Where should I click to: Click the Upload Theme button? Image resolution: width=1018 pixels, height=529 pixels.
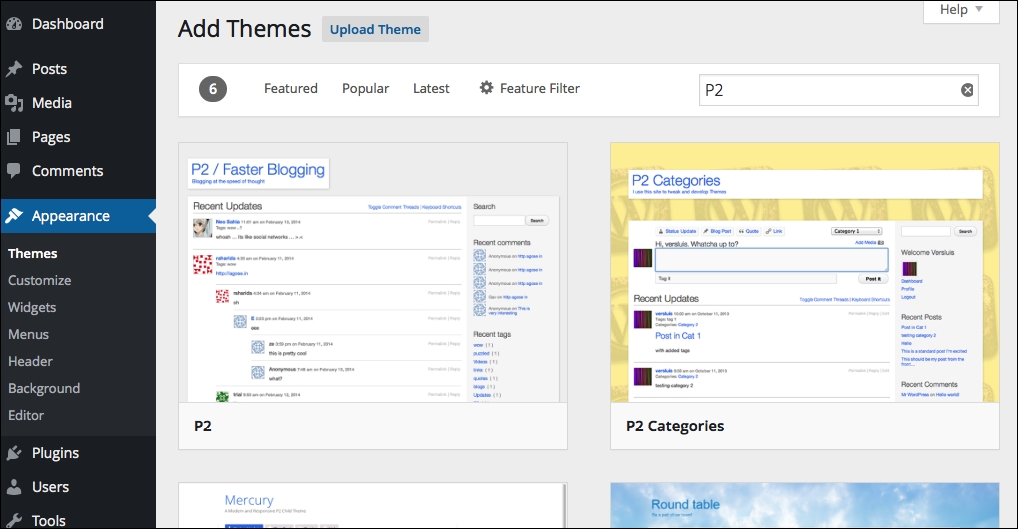pyautogui.click(x=375, y=29)
